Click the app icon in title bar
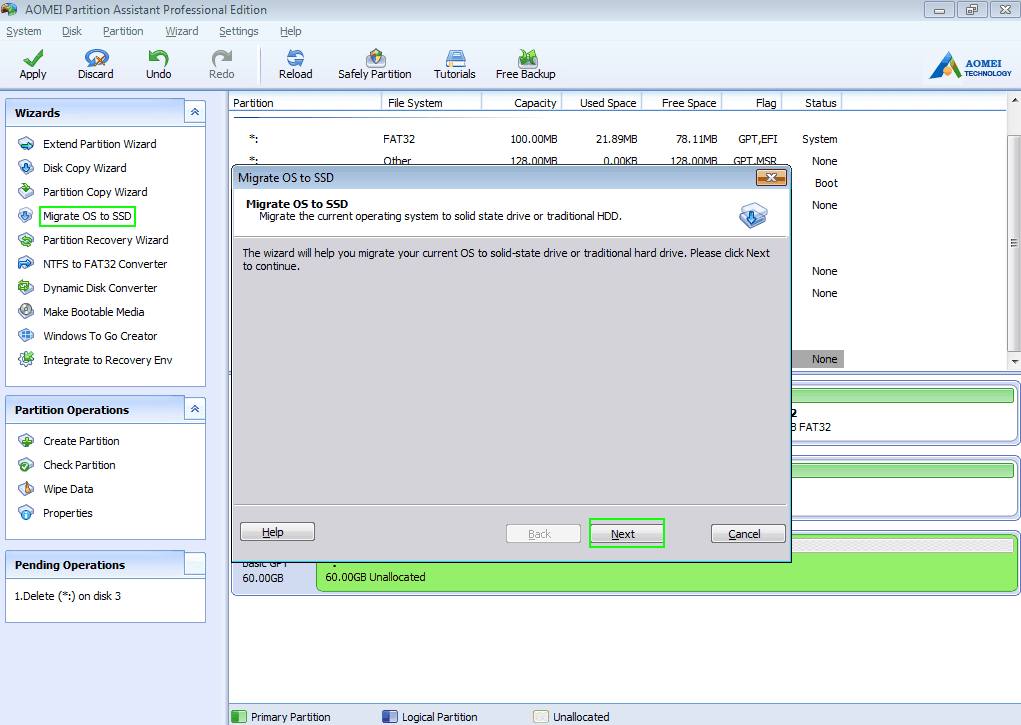The width and height of the screenshot is (1021, 725). tap(9, 10)
